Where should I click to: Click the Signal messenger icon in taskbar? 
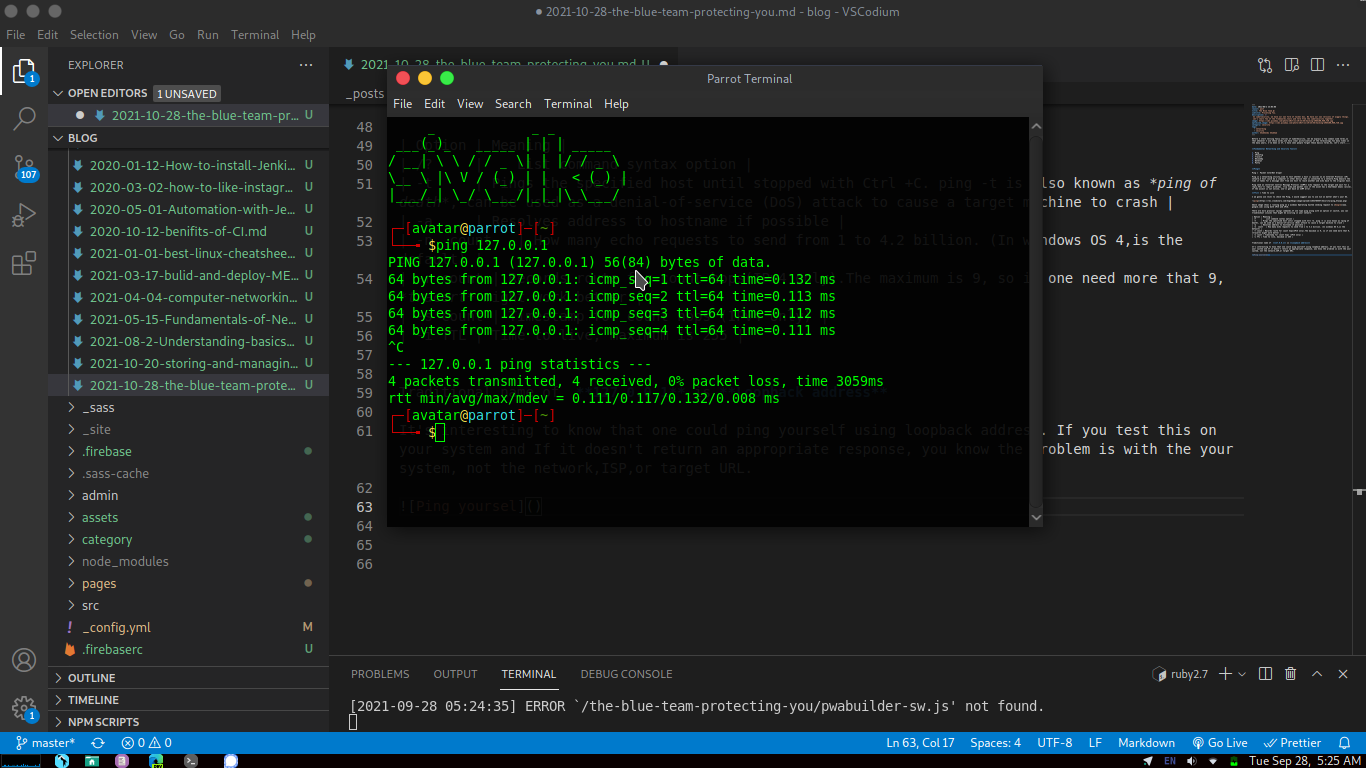coord(231,761)
